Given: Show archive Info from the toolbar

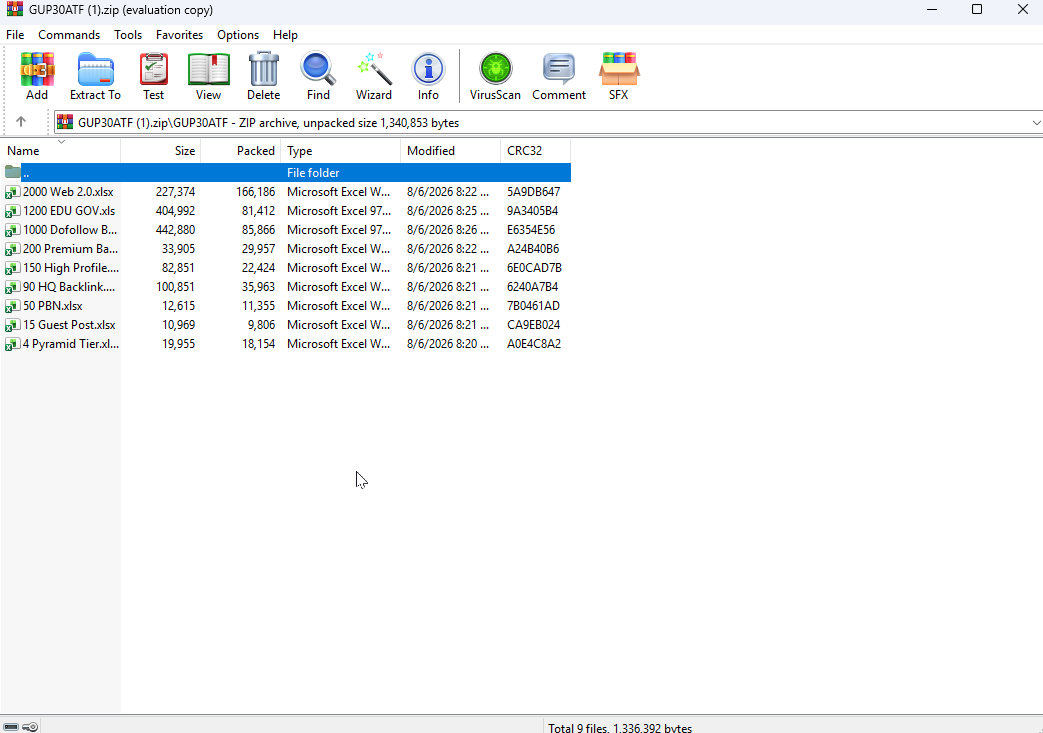Looking at the screenshot, I should click(x=428, y=76).
